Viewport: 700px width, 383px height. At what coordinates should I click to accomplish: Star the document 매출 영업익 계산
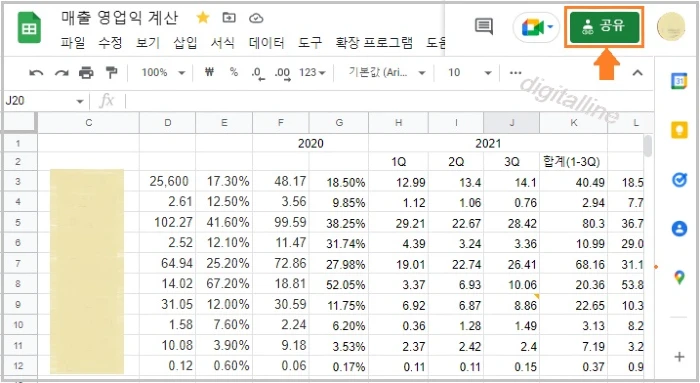(x=203, y=18)
